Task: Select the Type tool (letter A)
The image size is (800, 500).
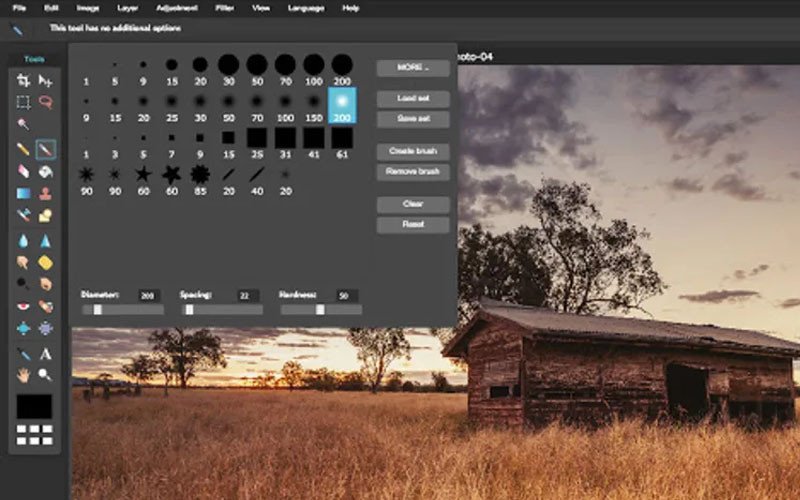Action: pos(45,354)
